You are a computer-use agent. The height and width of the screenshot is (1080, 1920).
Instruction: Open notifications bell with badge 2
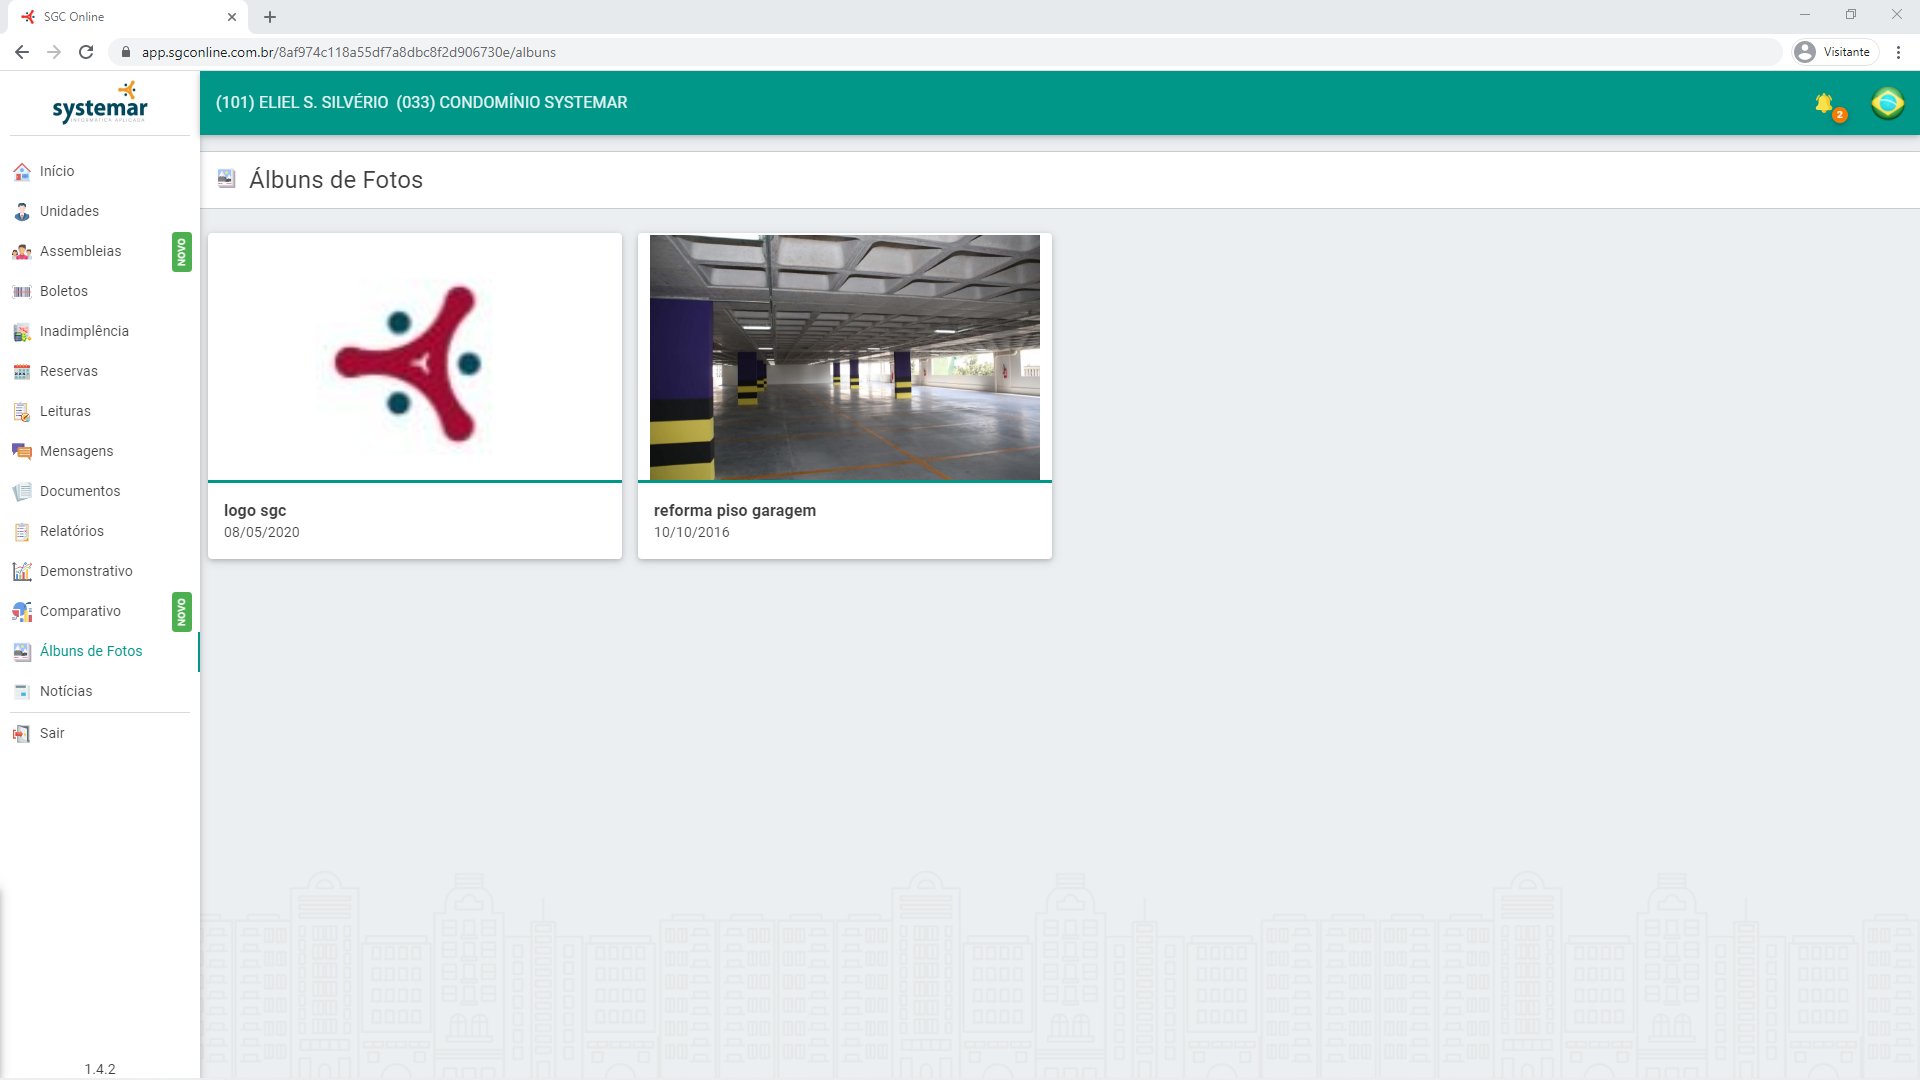1829,105
